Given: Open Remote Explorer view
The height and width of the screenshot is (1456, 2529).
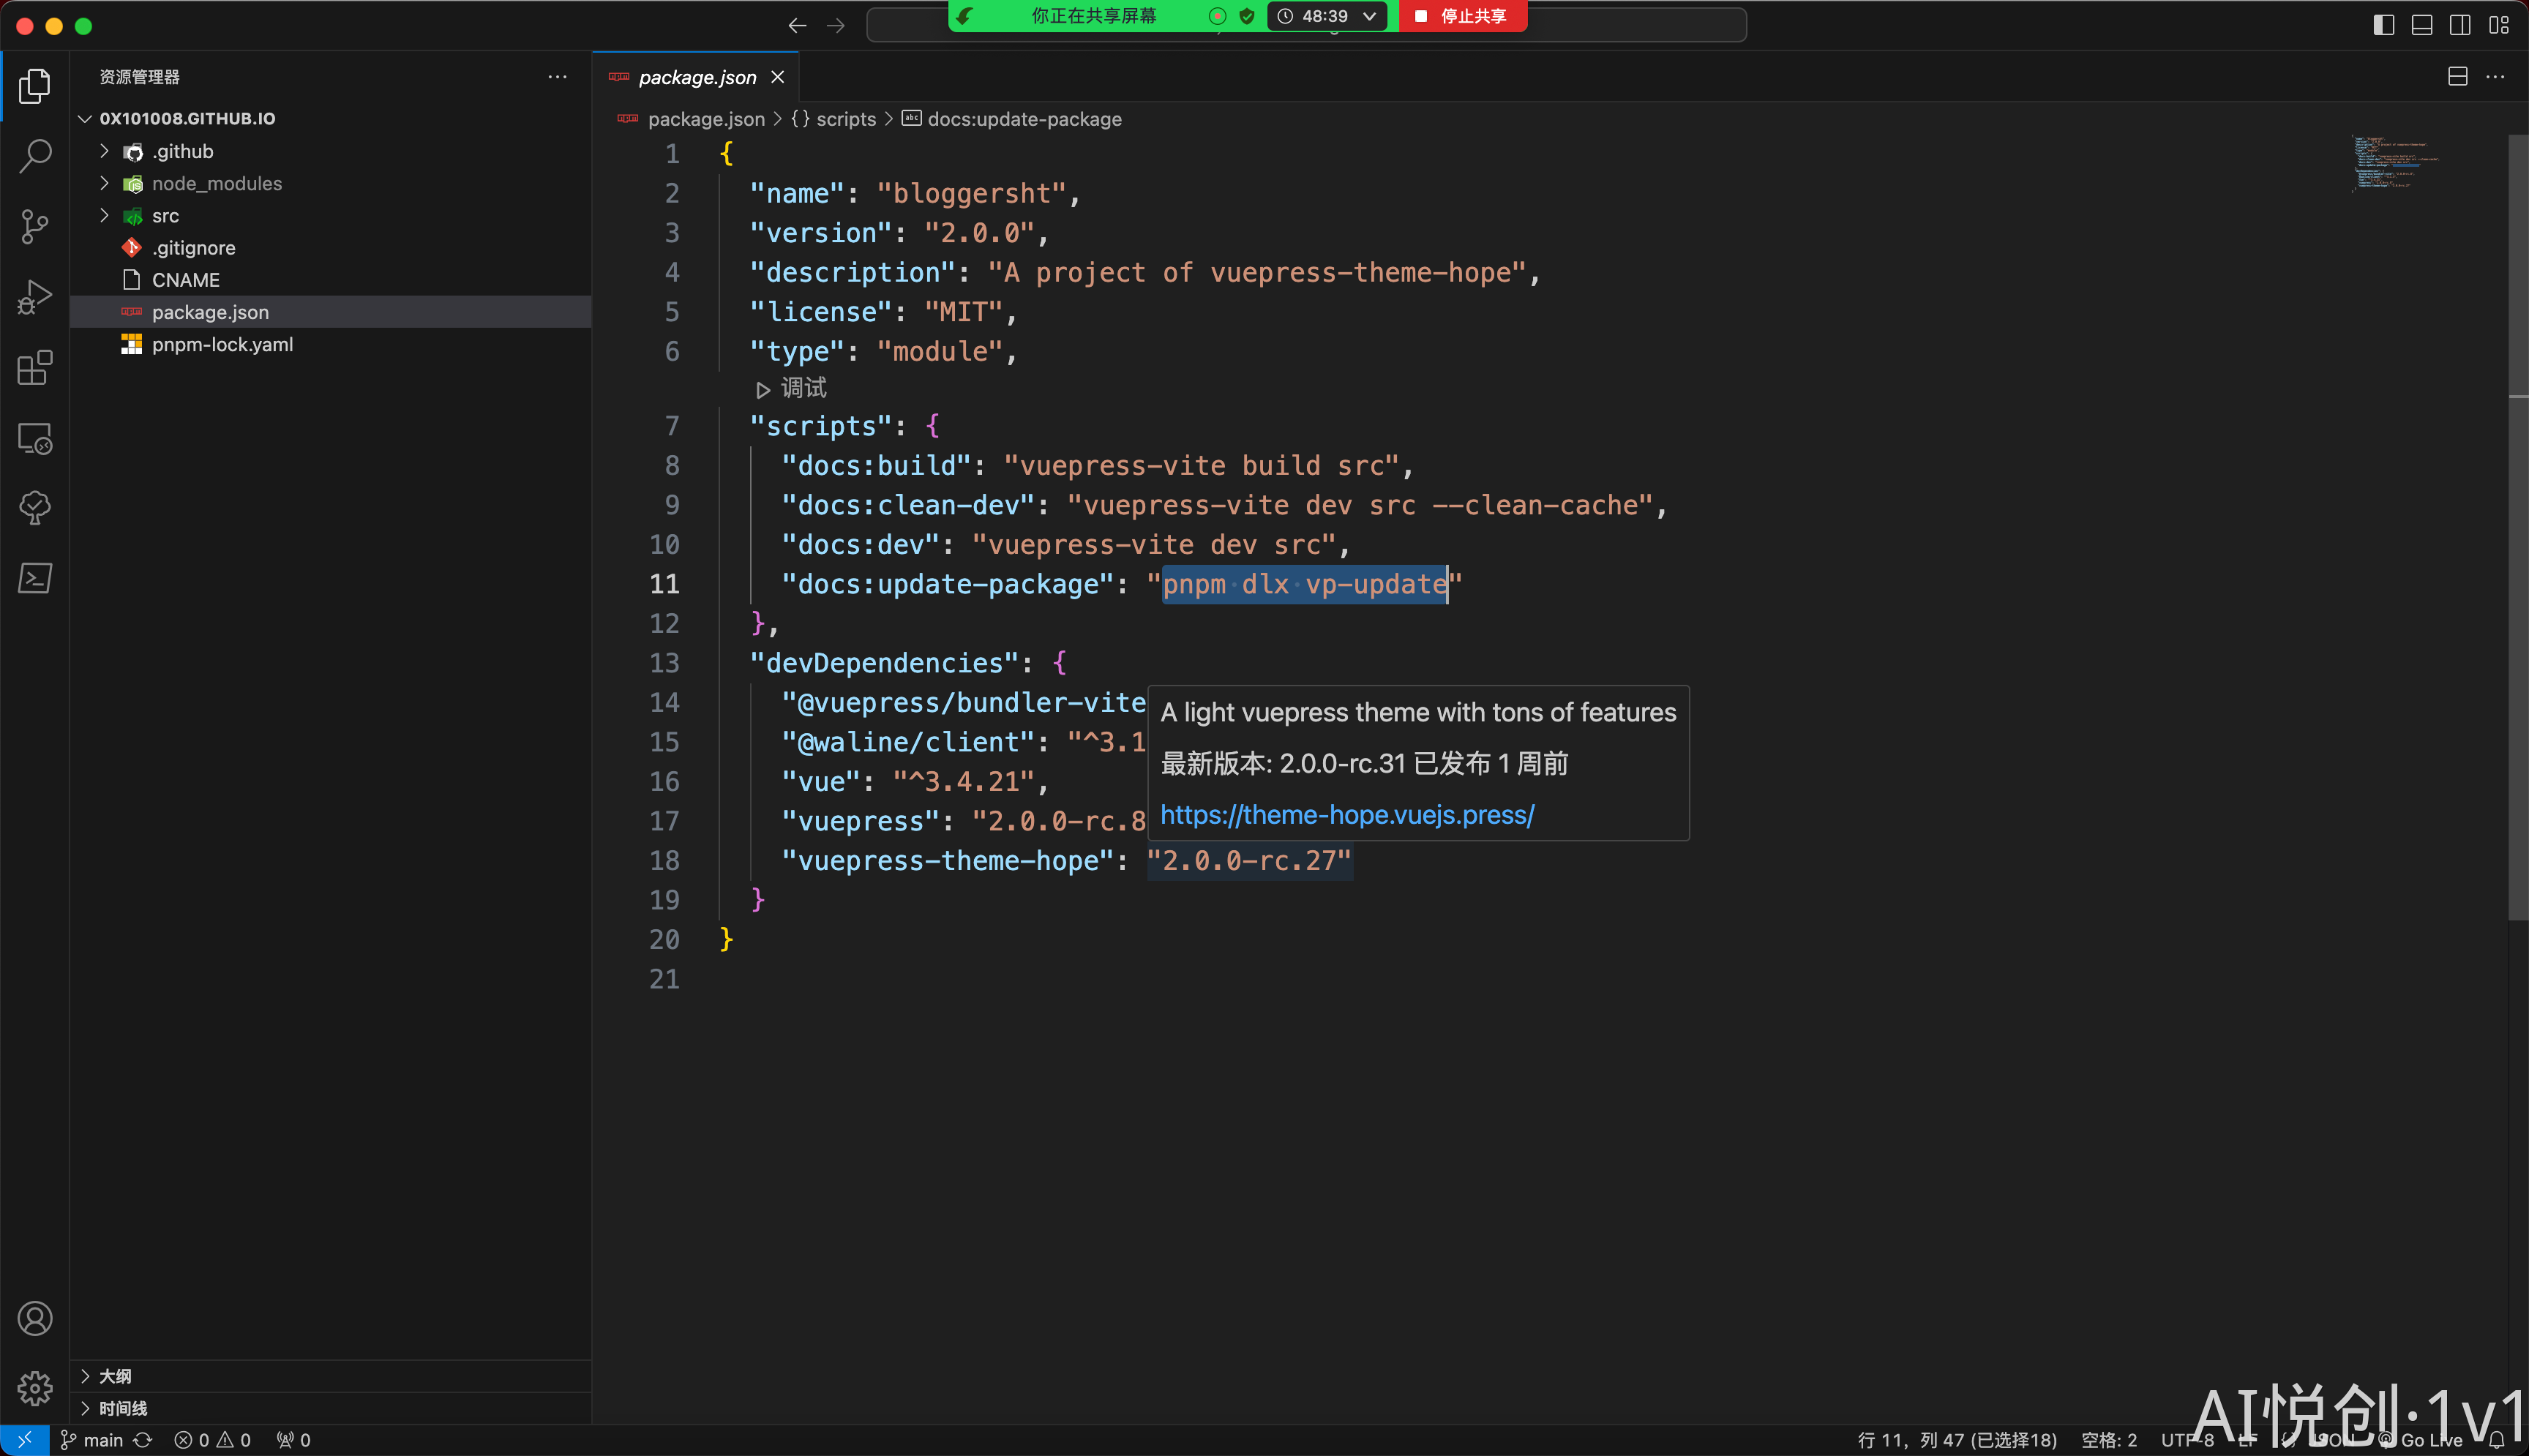Looking at the screenshot, I should click(35, 438).
